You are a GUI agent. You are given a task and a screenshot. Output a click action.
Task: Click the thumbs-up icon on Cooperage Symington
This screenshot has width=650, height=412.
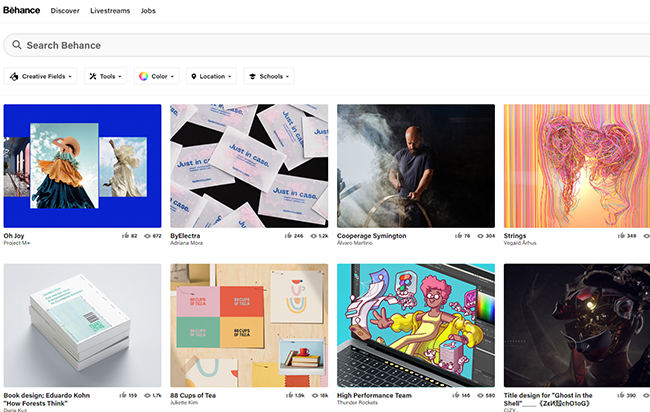pyautogui.click(x=458, y=235)
